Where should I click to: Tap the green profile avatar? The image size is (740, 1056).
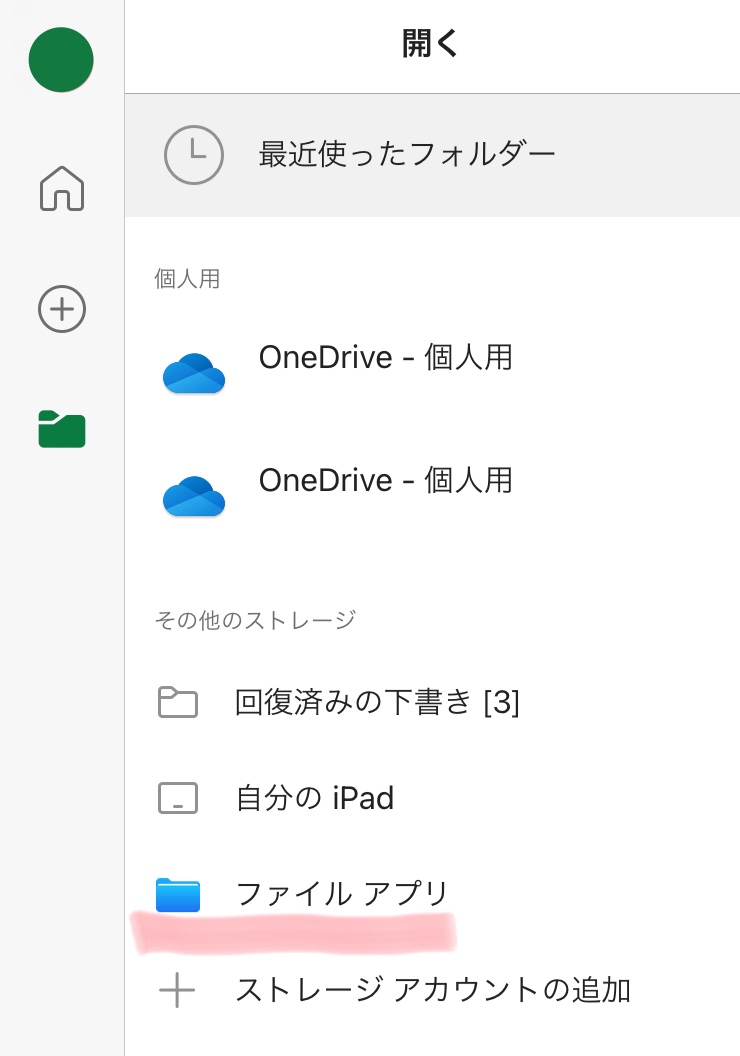[61, 60]
